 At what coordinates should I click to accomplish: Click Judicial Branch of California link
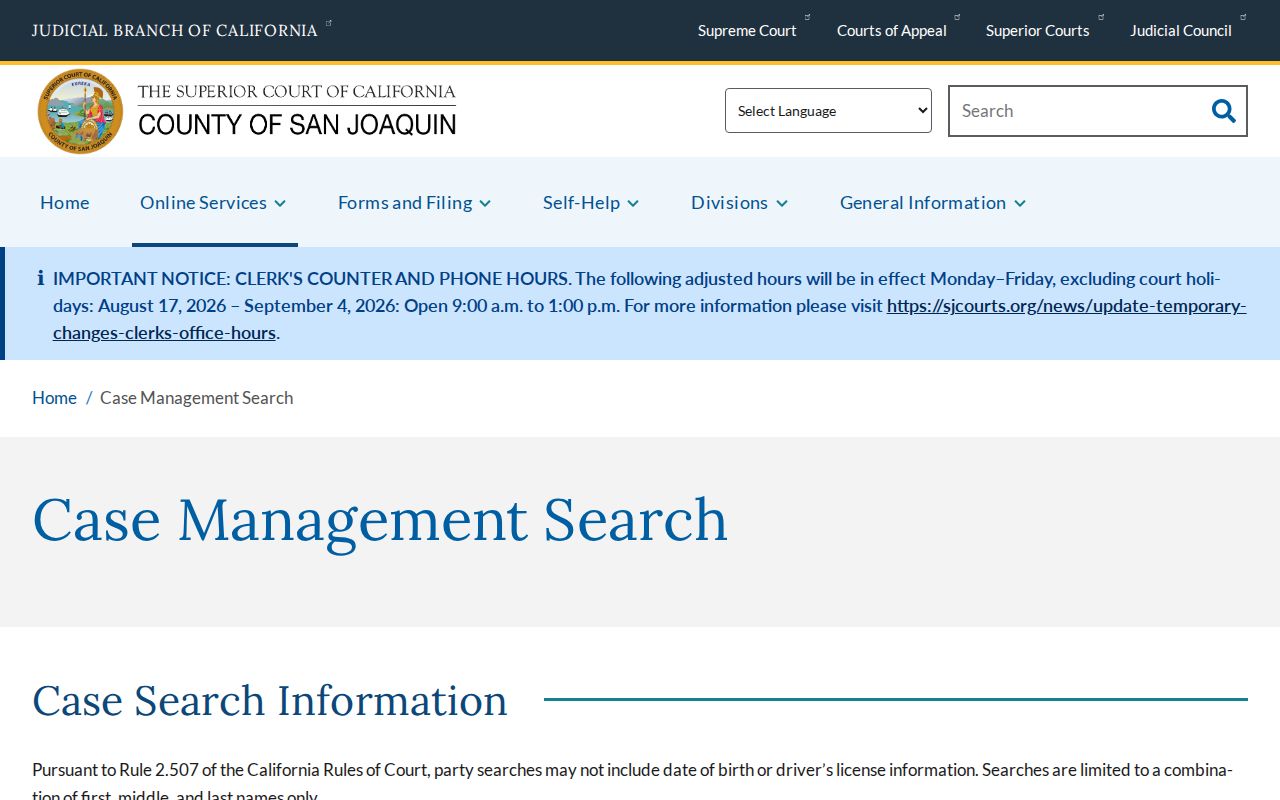tap(175, 30)
